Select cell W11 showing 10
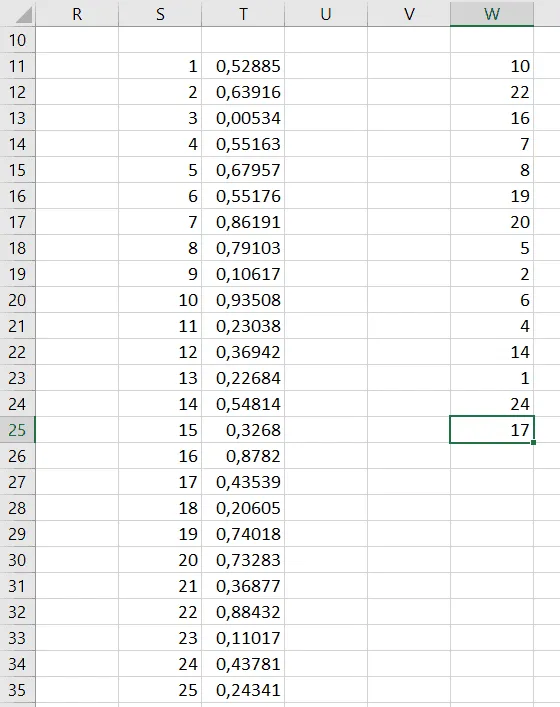The height and width of the screenshot is (707, 560). point(491,66)
